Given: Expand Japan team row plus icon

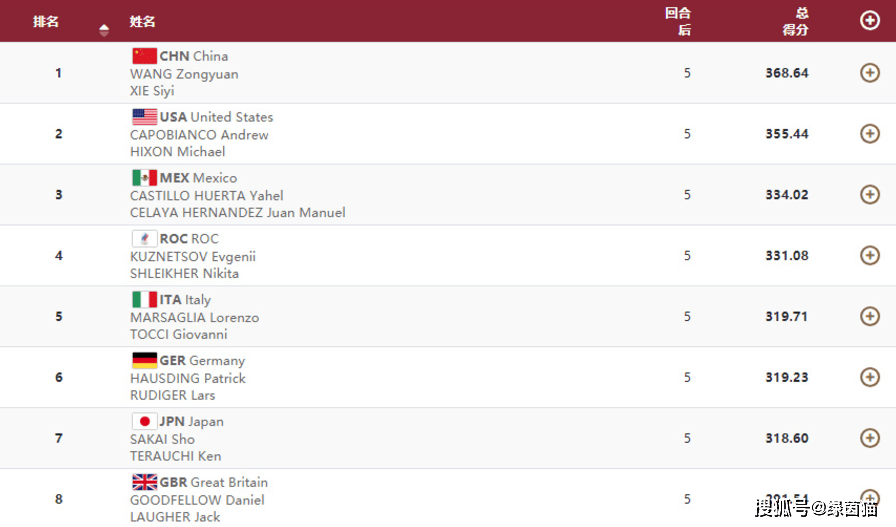Looking at the screenshot, I should (x=869, y=438).
